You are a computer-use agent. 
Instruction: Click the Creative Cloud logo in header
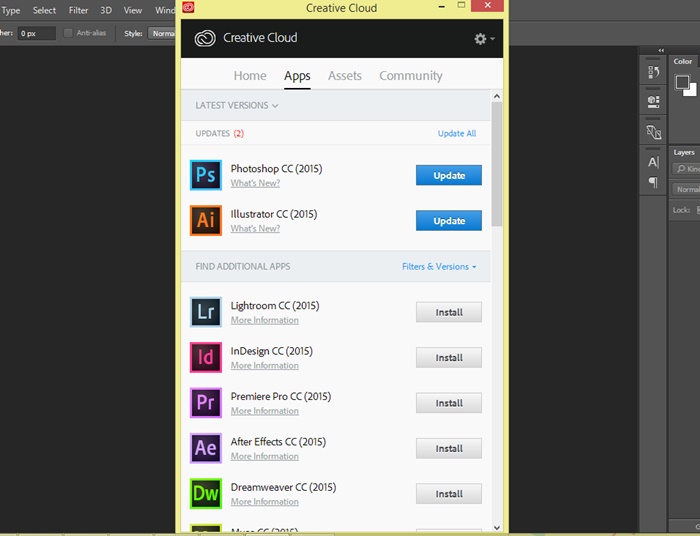pos(205,38)
